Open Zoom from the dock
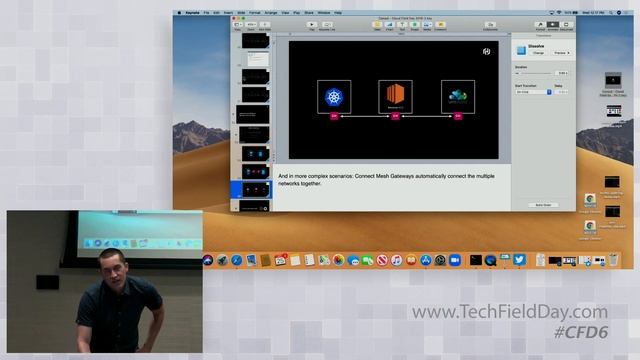 point(455,260)
